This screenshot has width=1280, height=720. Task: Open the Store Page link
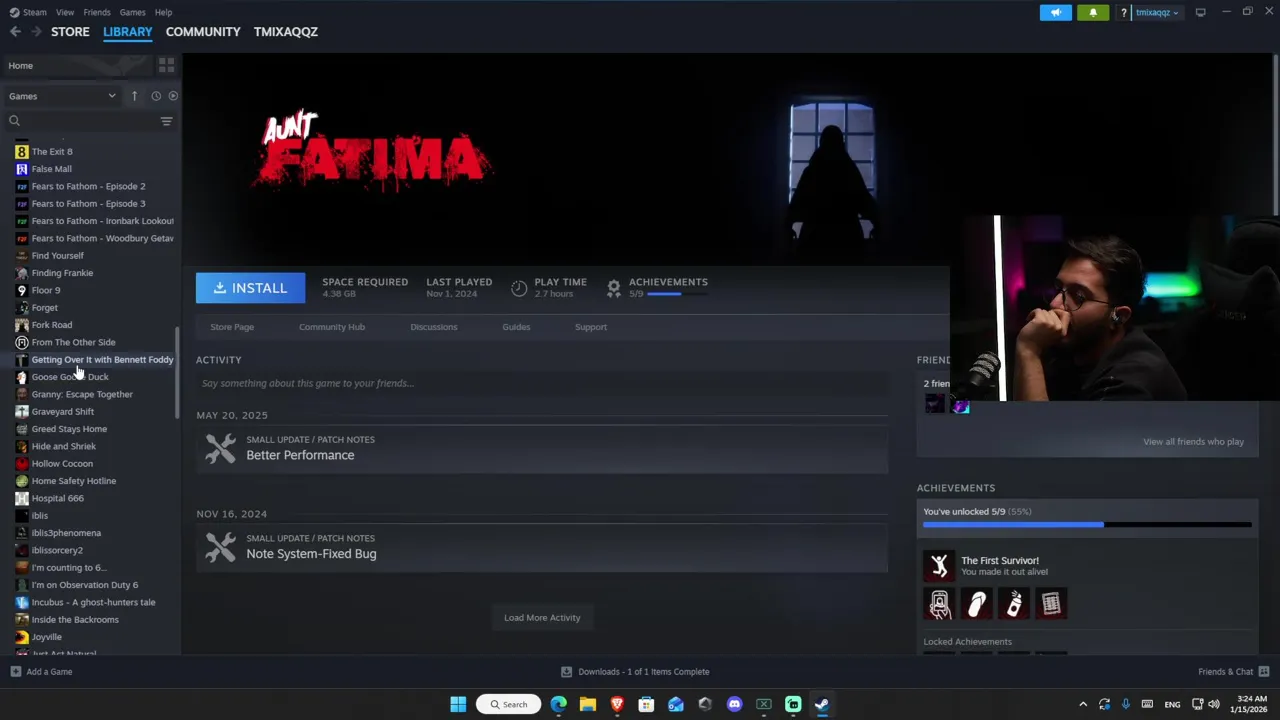pyautogui.click(x=232, y=327)
